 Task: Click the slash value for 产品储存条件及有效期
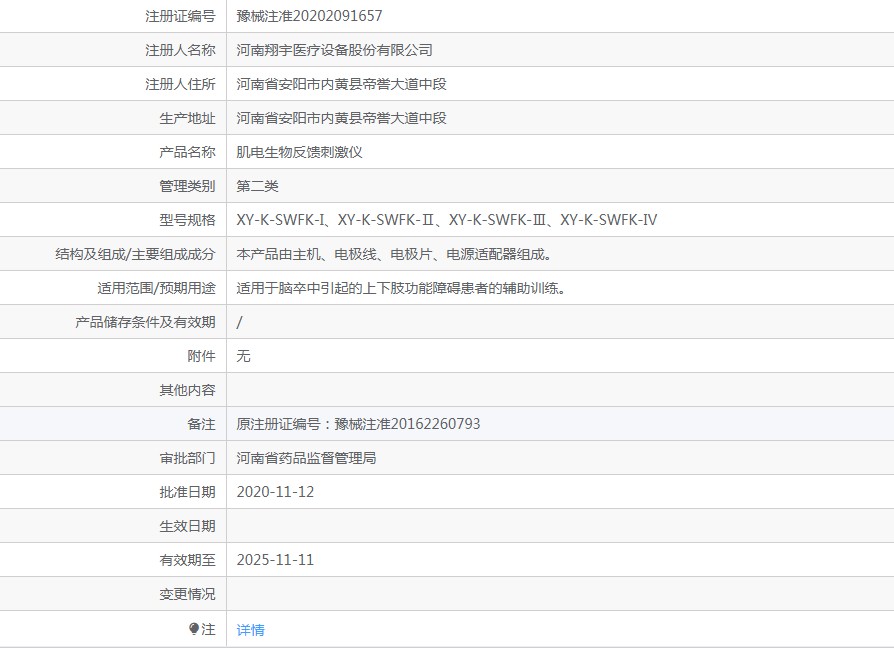[239, 322]
